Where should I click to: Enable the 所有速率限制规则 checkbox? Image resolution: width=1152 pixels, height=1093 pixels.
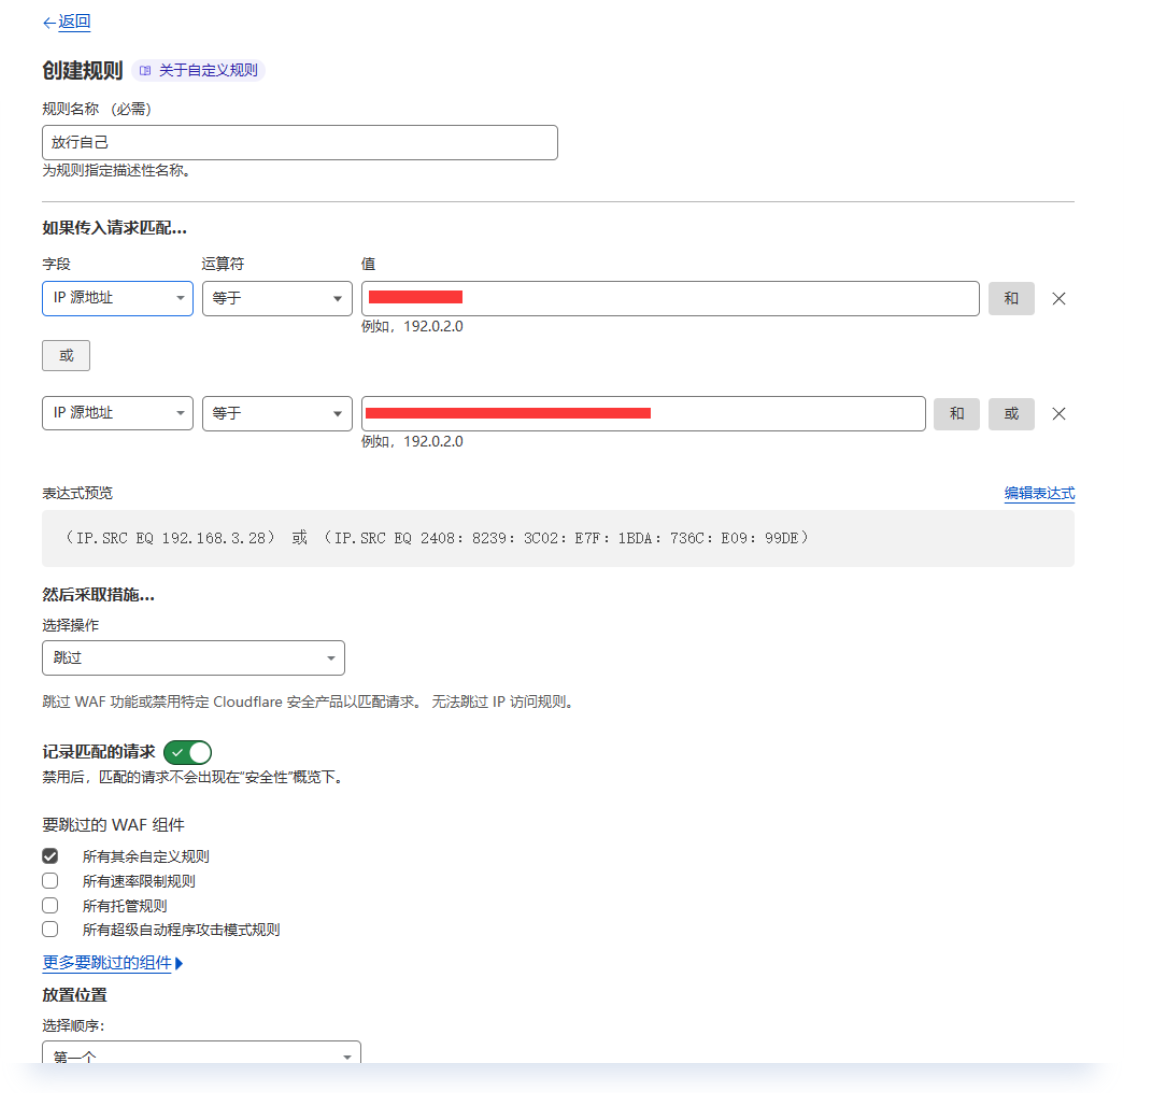pyautogui.click(x=50, y=881)
